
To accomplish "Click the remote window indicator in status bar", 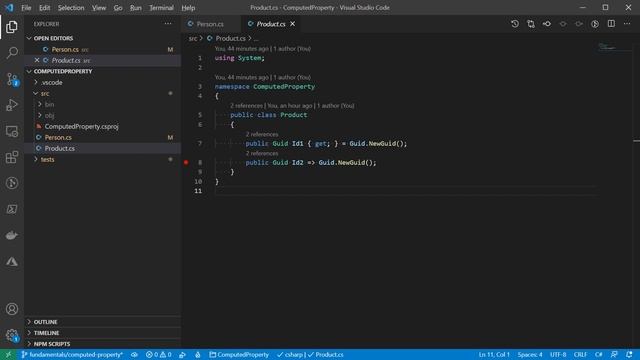I will (x=8, y=355).
